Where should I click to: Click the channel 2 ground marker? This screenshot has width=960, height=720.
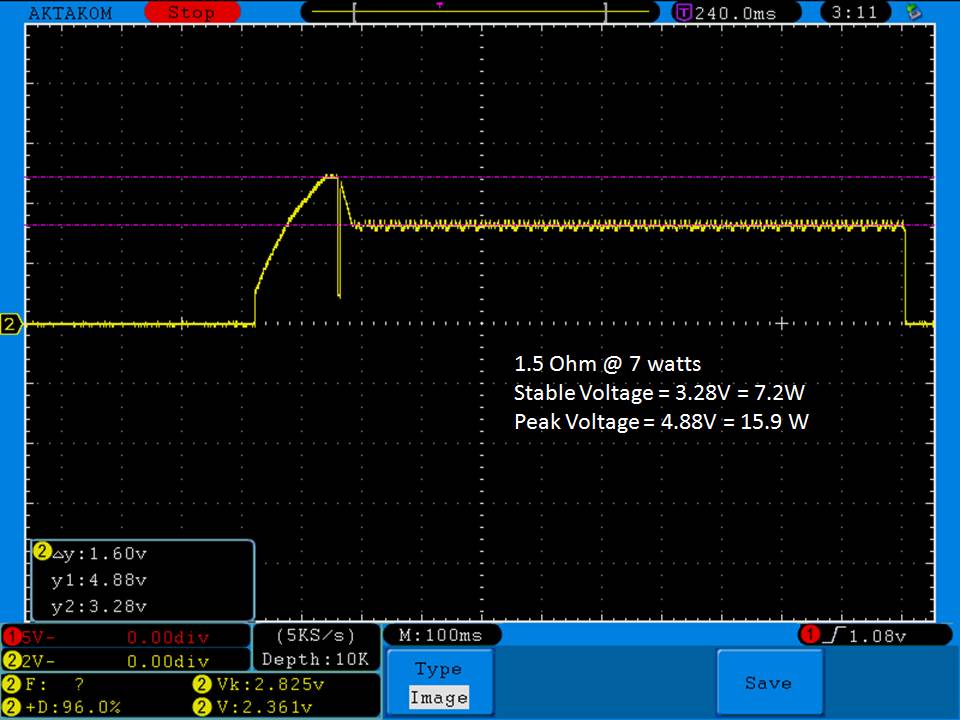[x=12, y=324]
